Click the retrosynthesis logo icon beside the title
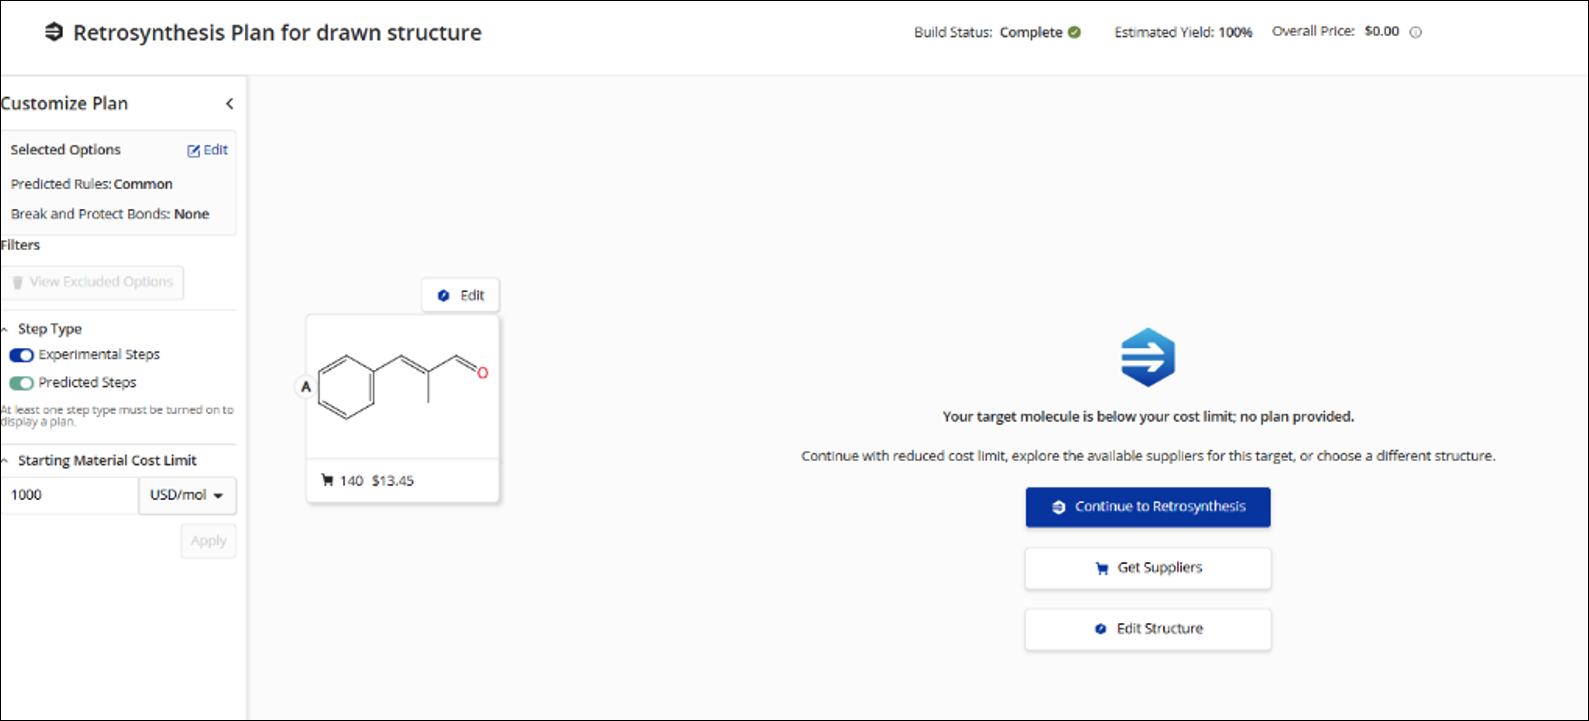 pyautogui.click(x=54, y=32)
